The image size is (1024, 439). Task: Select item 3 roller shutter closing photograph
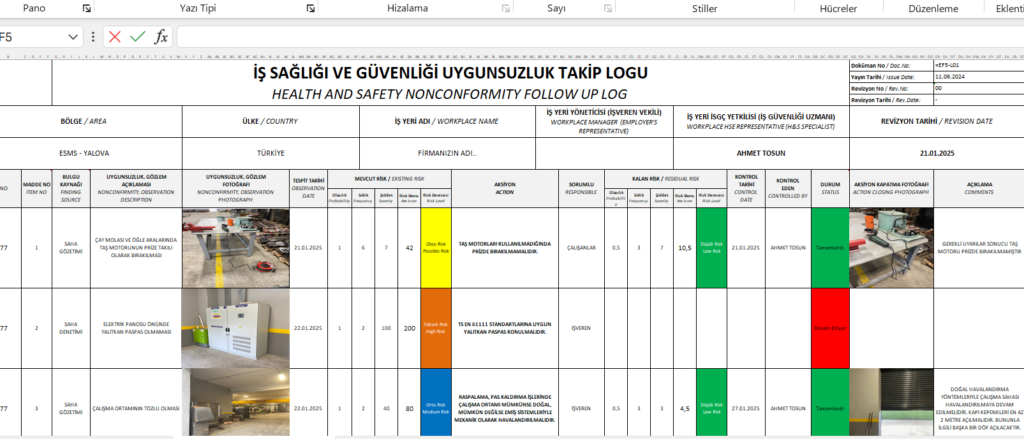coord(891,403)
